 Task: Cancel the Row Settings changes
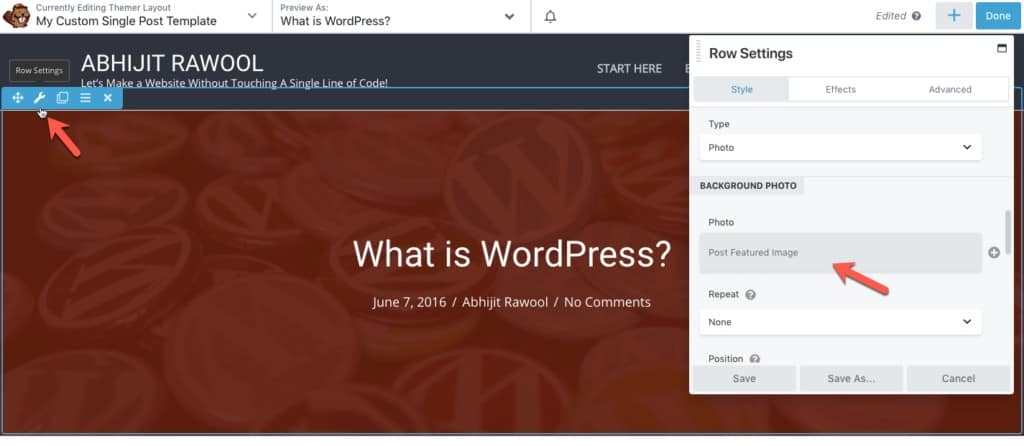(x=958, y=379)
